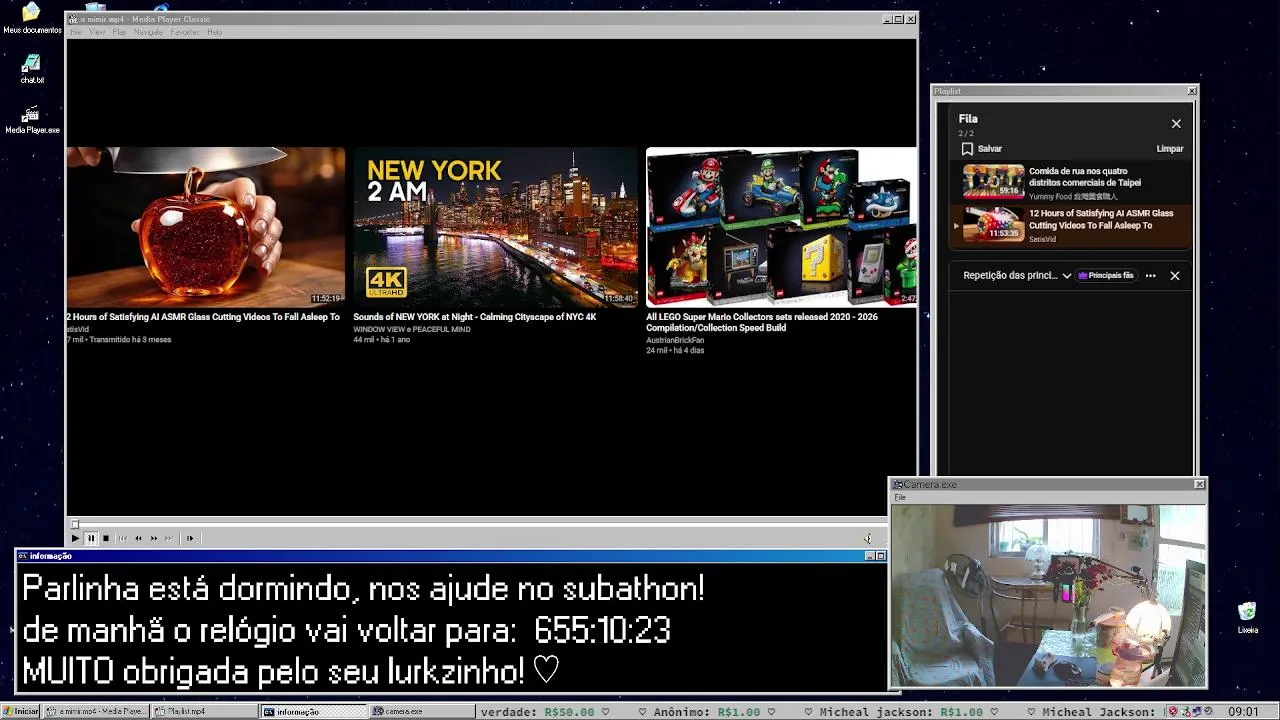Click the Media Player Classic title bar icon
1280x720 pixels.
pos(73,19)
